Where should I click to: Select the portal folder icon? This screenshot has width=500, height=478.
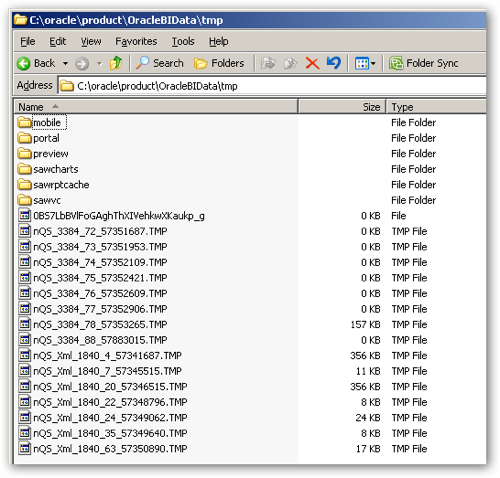click(24, 138)
